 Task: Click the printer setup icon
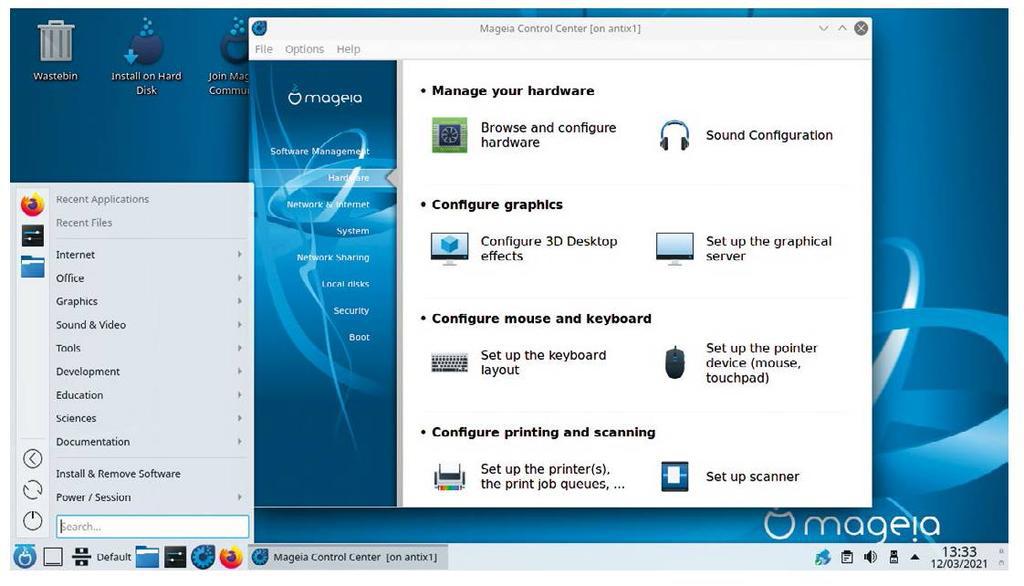[449, 476]
